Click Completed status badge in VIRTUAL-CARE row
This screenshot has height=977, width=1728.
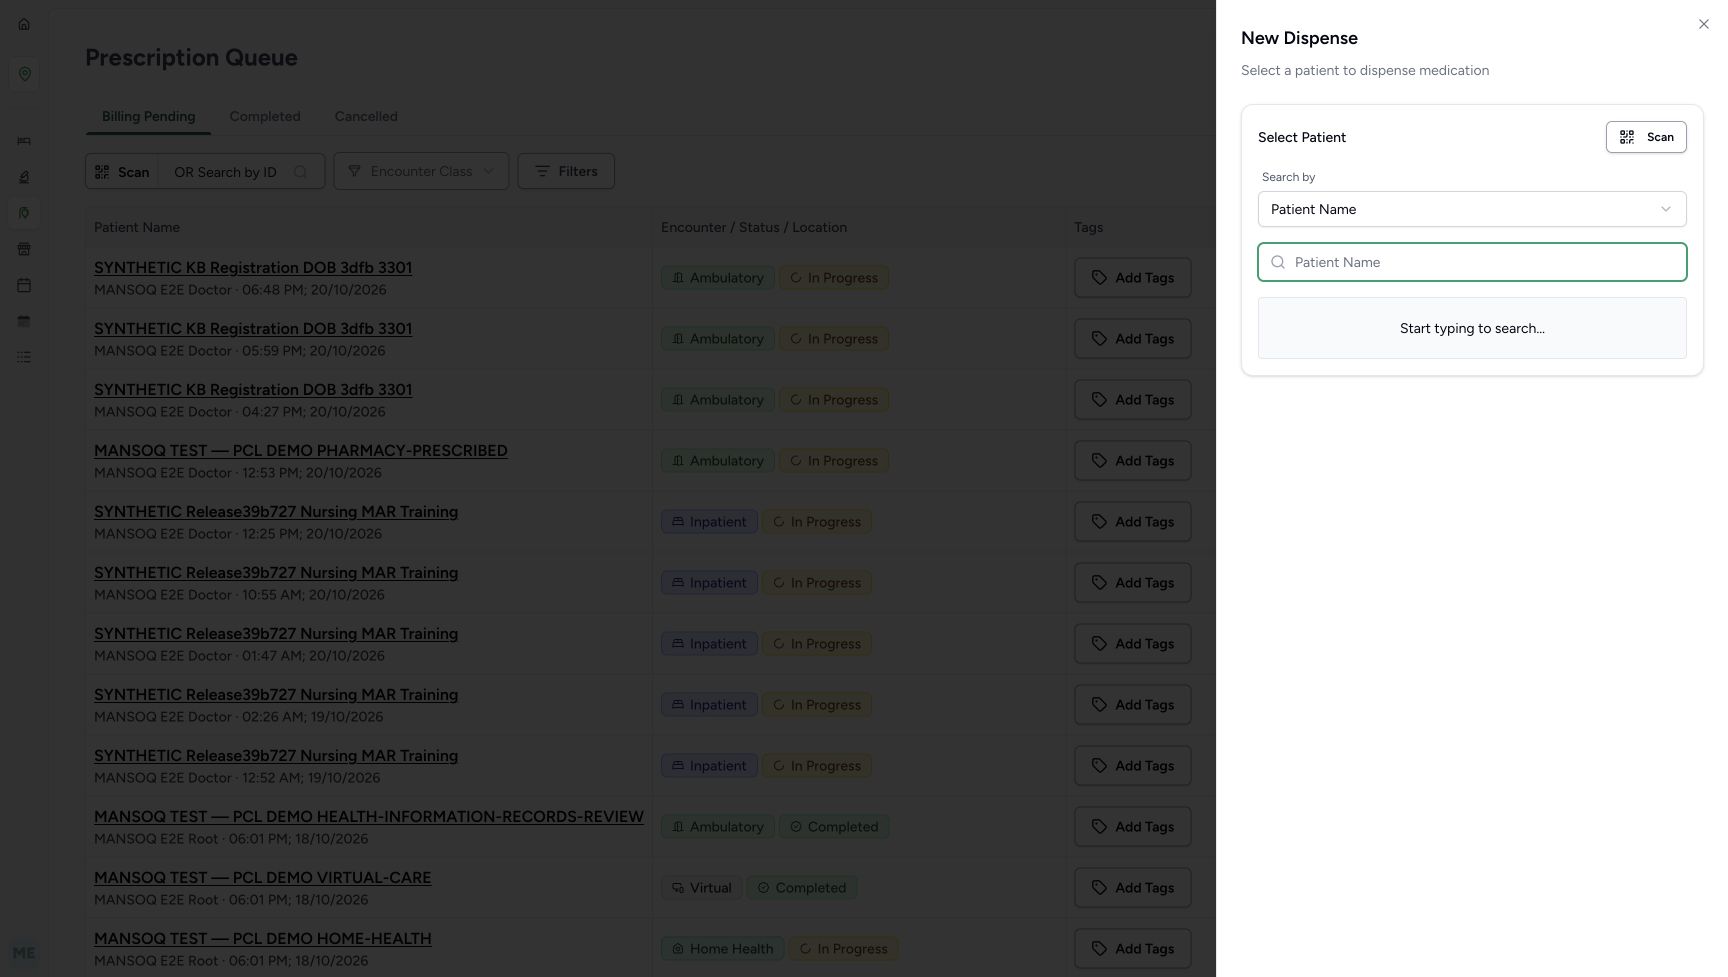click(x=801, y=888)
